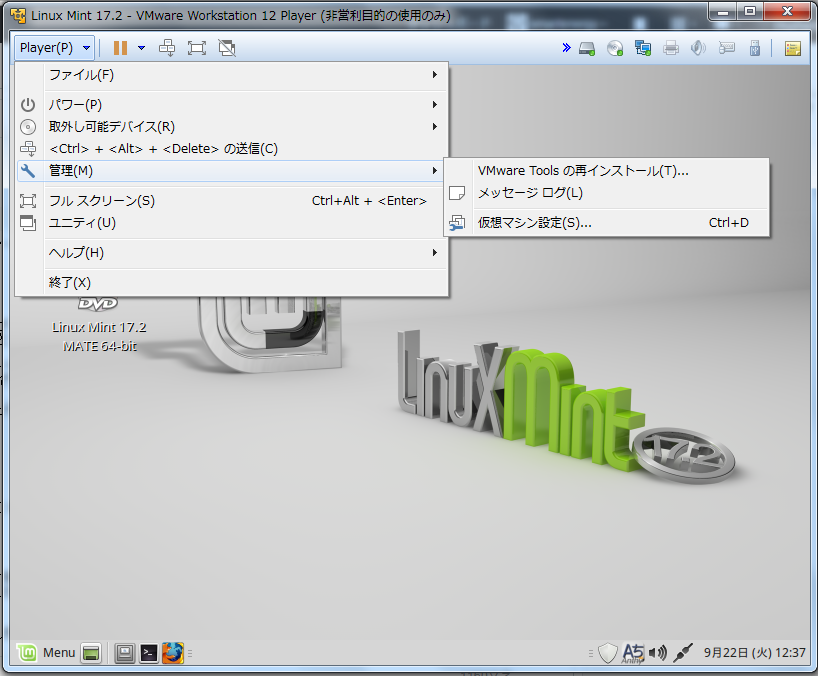Click the CD/DVD drive device icon
Viewport: 818px width, 676px height.
click(615, 49)
